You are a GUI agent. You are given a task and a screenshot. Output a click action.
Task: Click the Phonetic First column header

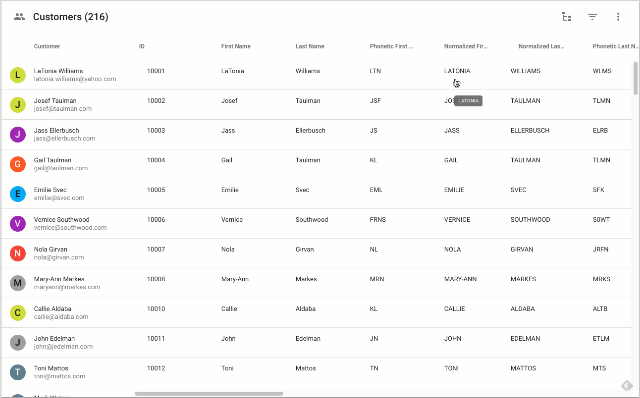[x=391, y=46]
